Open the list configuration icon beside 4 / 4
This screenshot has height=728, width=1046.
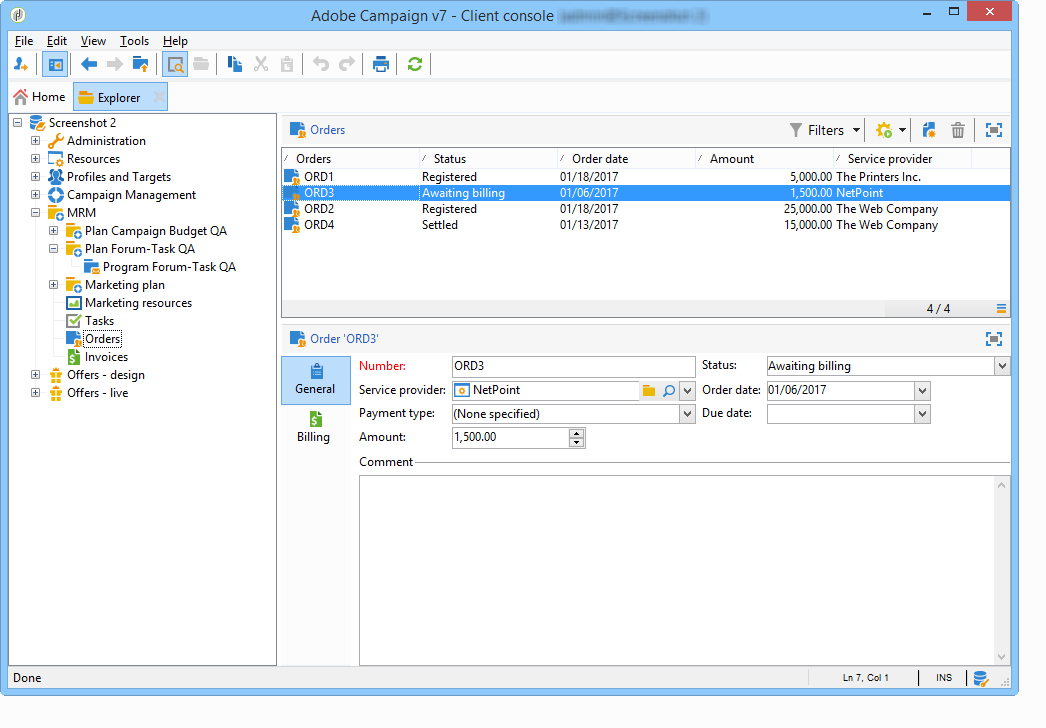1001,308
